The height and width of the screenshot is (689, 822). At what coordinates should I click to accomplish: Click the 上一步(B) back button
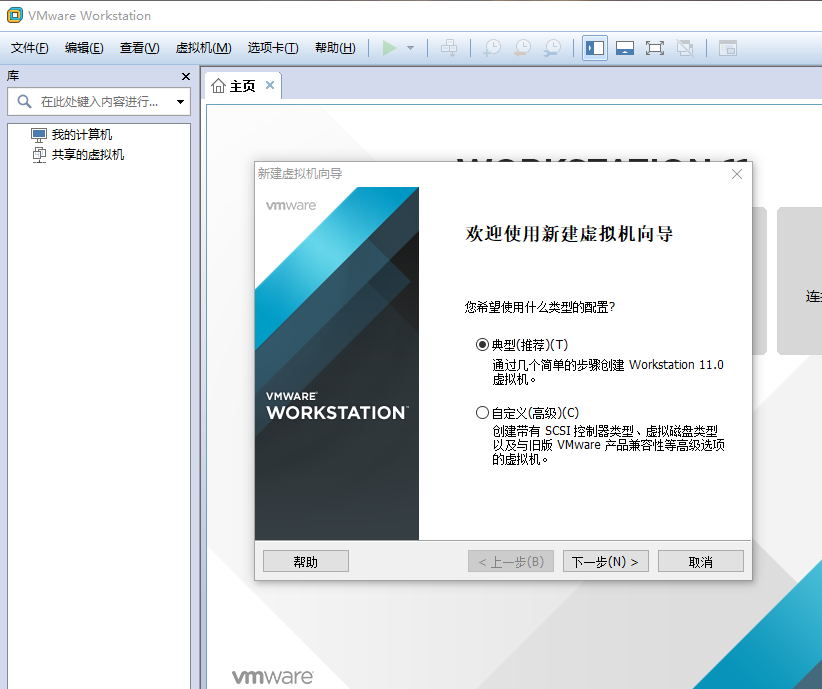511,562
